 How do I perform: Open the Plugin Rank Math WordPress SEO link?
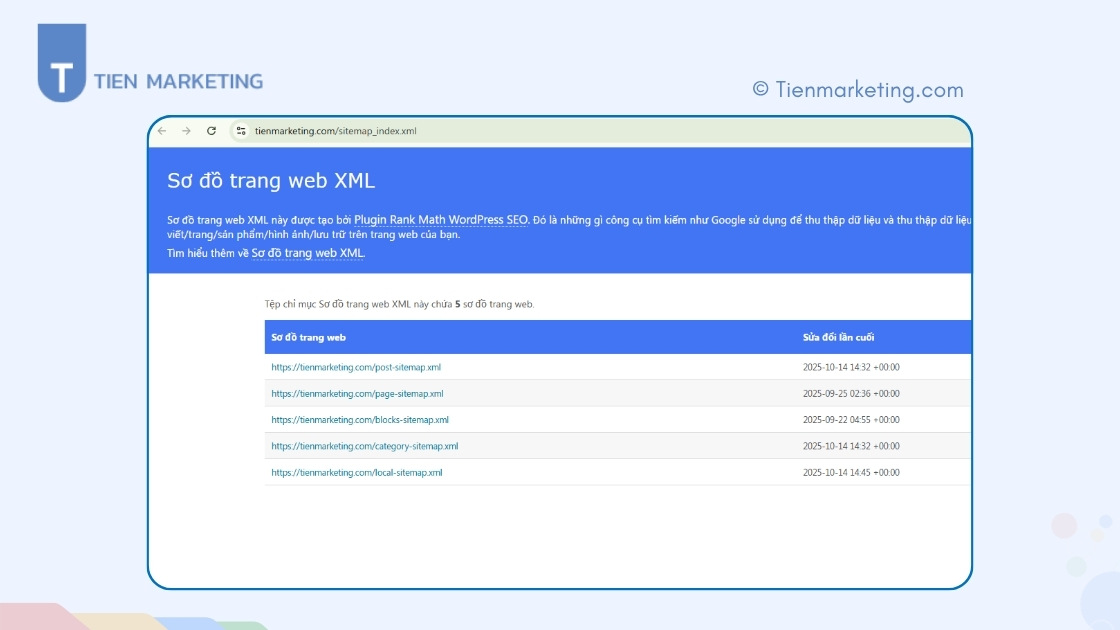440,220
